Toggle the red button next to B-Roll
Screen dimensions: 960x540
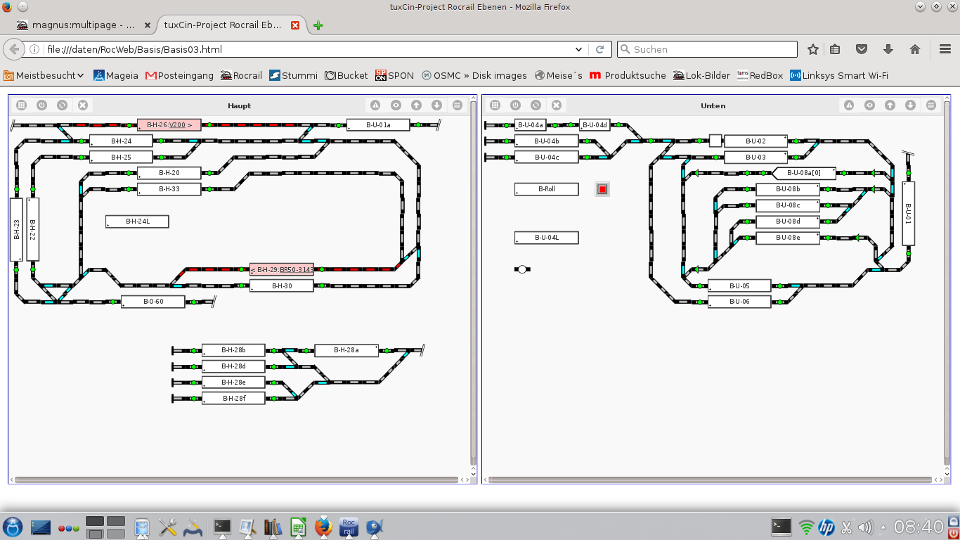coord(602,189)
